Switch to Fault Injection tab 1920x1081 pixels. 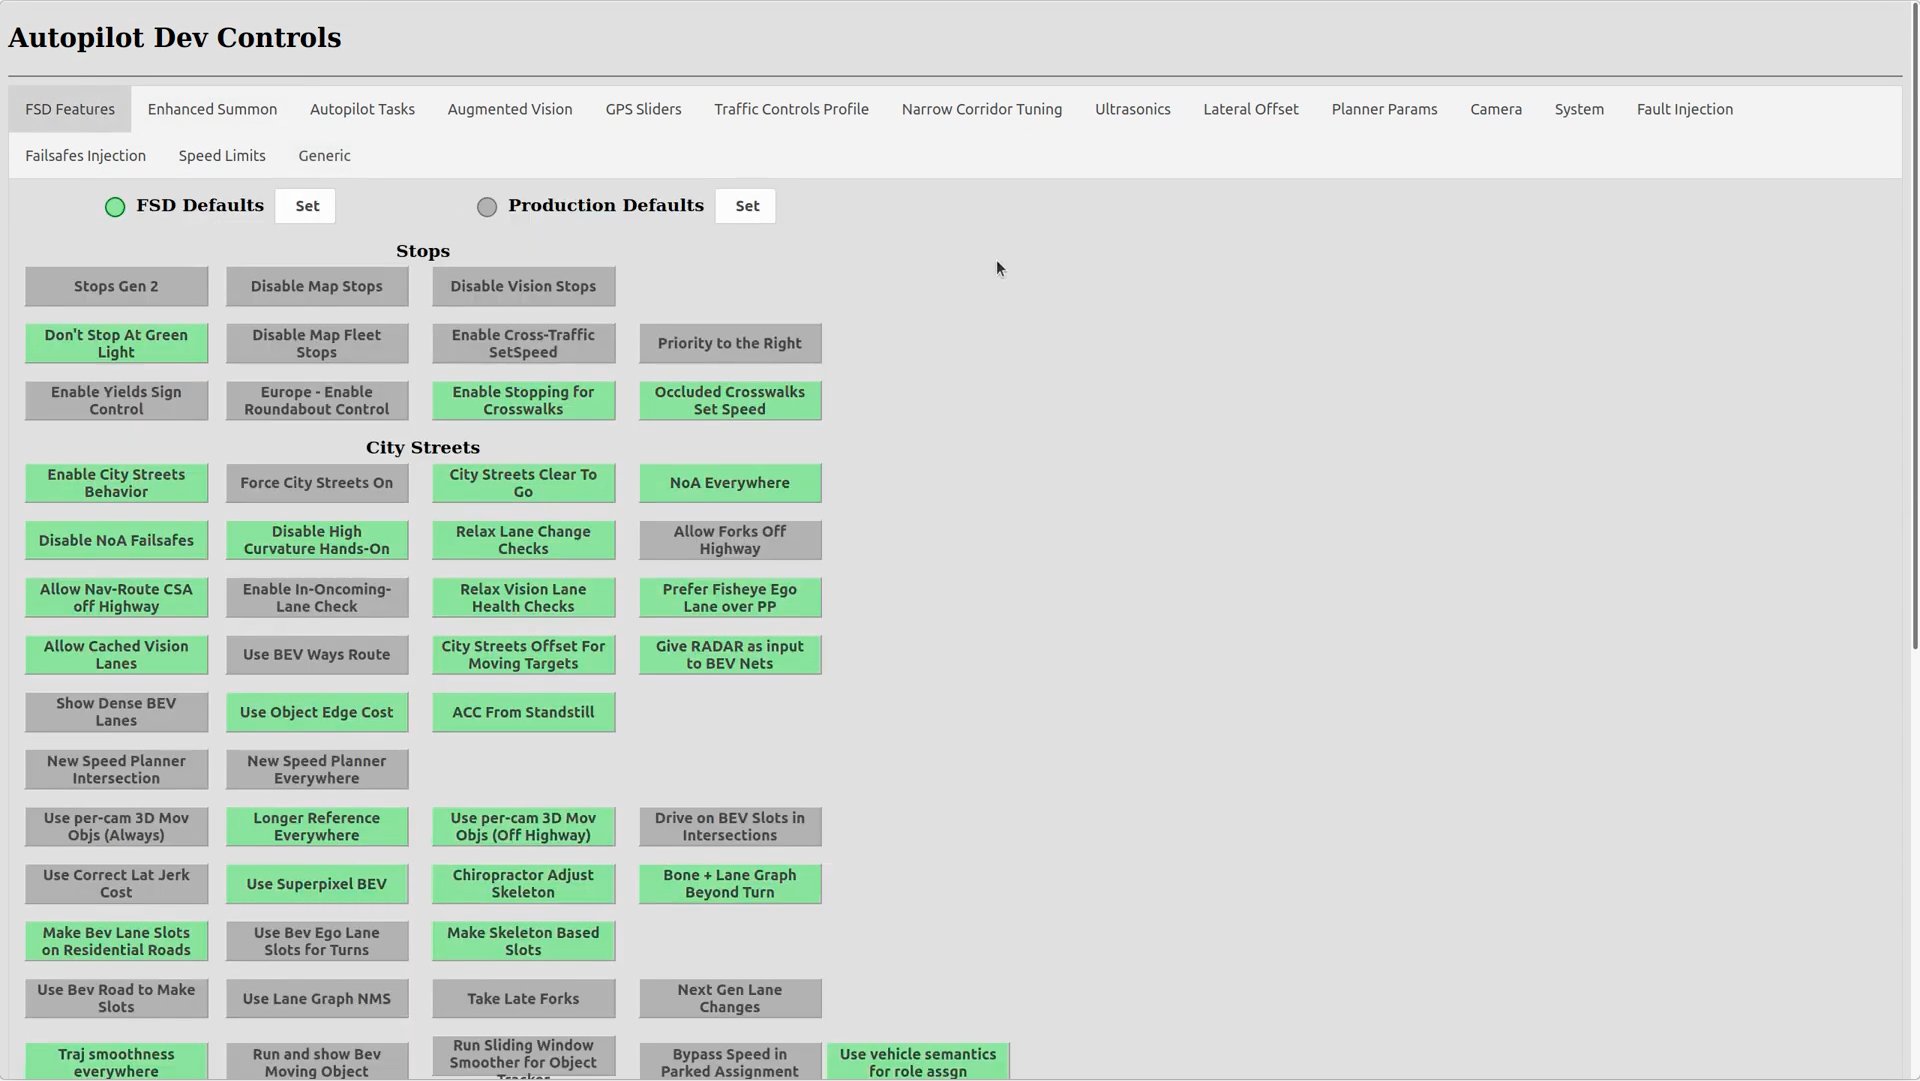pyautogui.click(x=1684, y=110)
